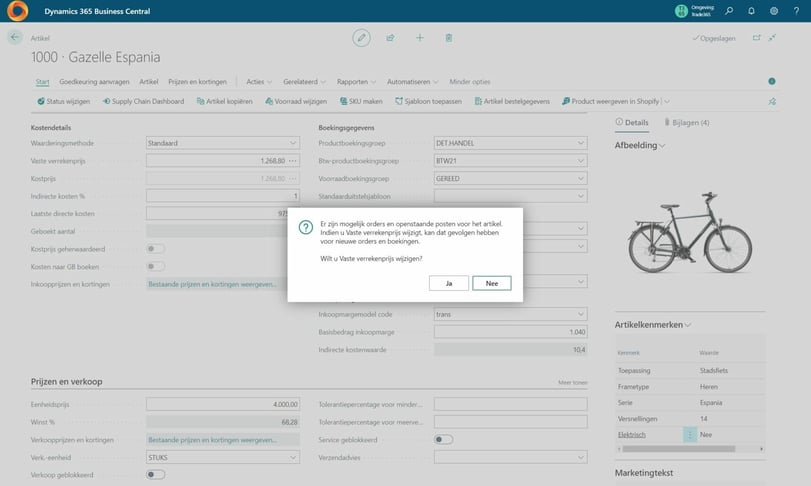Click Elektrisch attribute link
This screenshot has height=486, width=811.
[632, 435]
